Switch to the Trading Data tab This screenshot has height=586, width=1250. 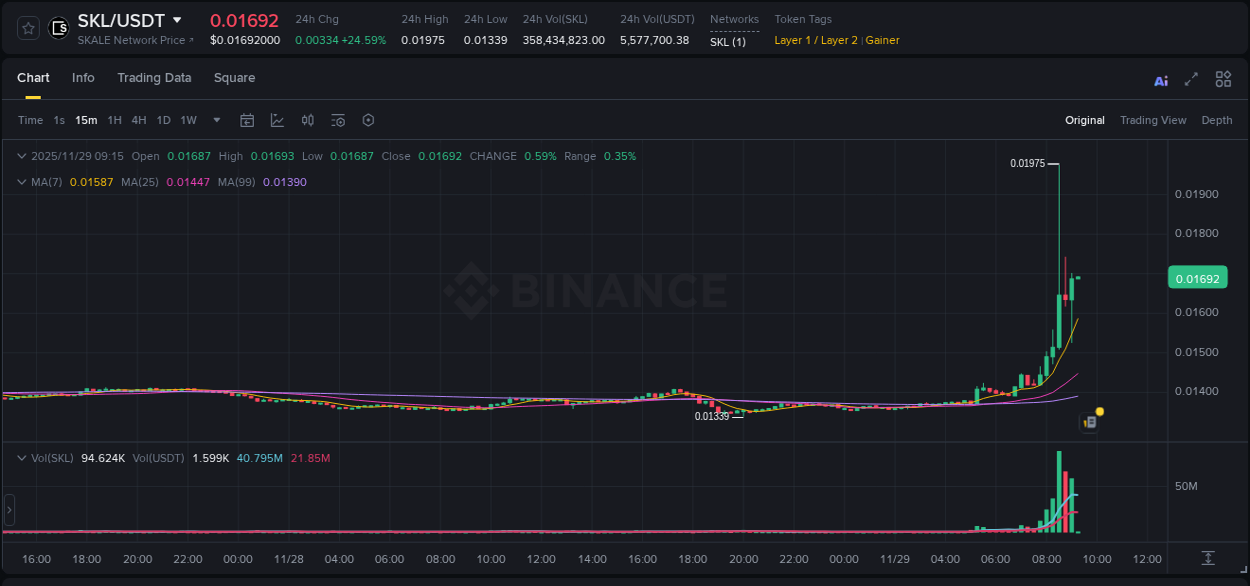pyautogui.click(x=154, y=78)
